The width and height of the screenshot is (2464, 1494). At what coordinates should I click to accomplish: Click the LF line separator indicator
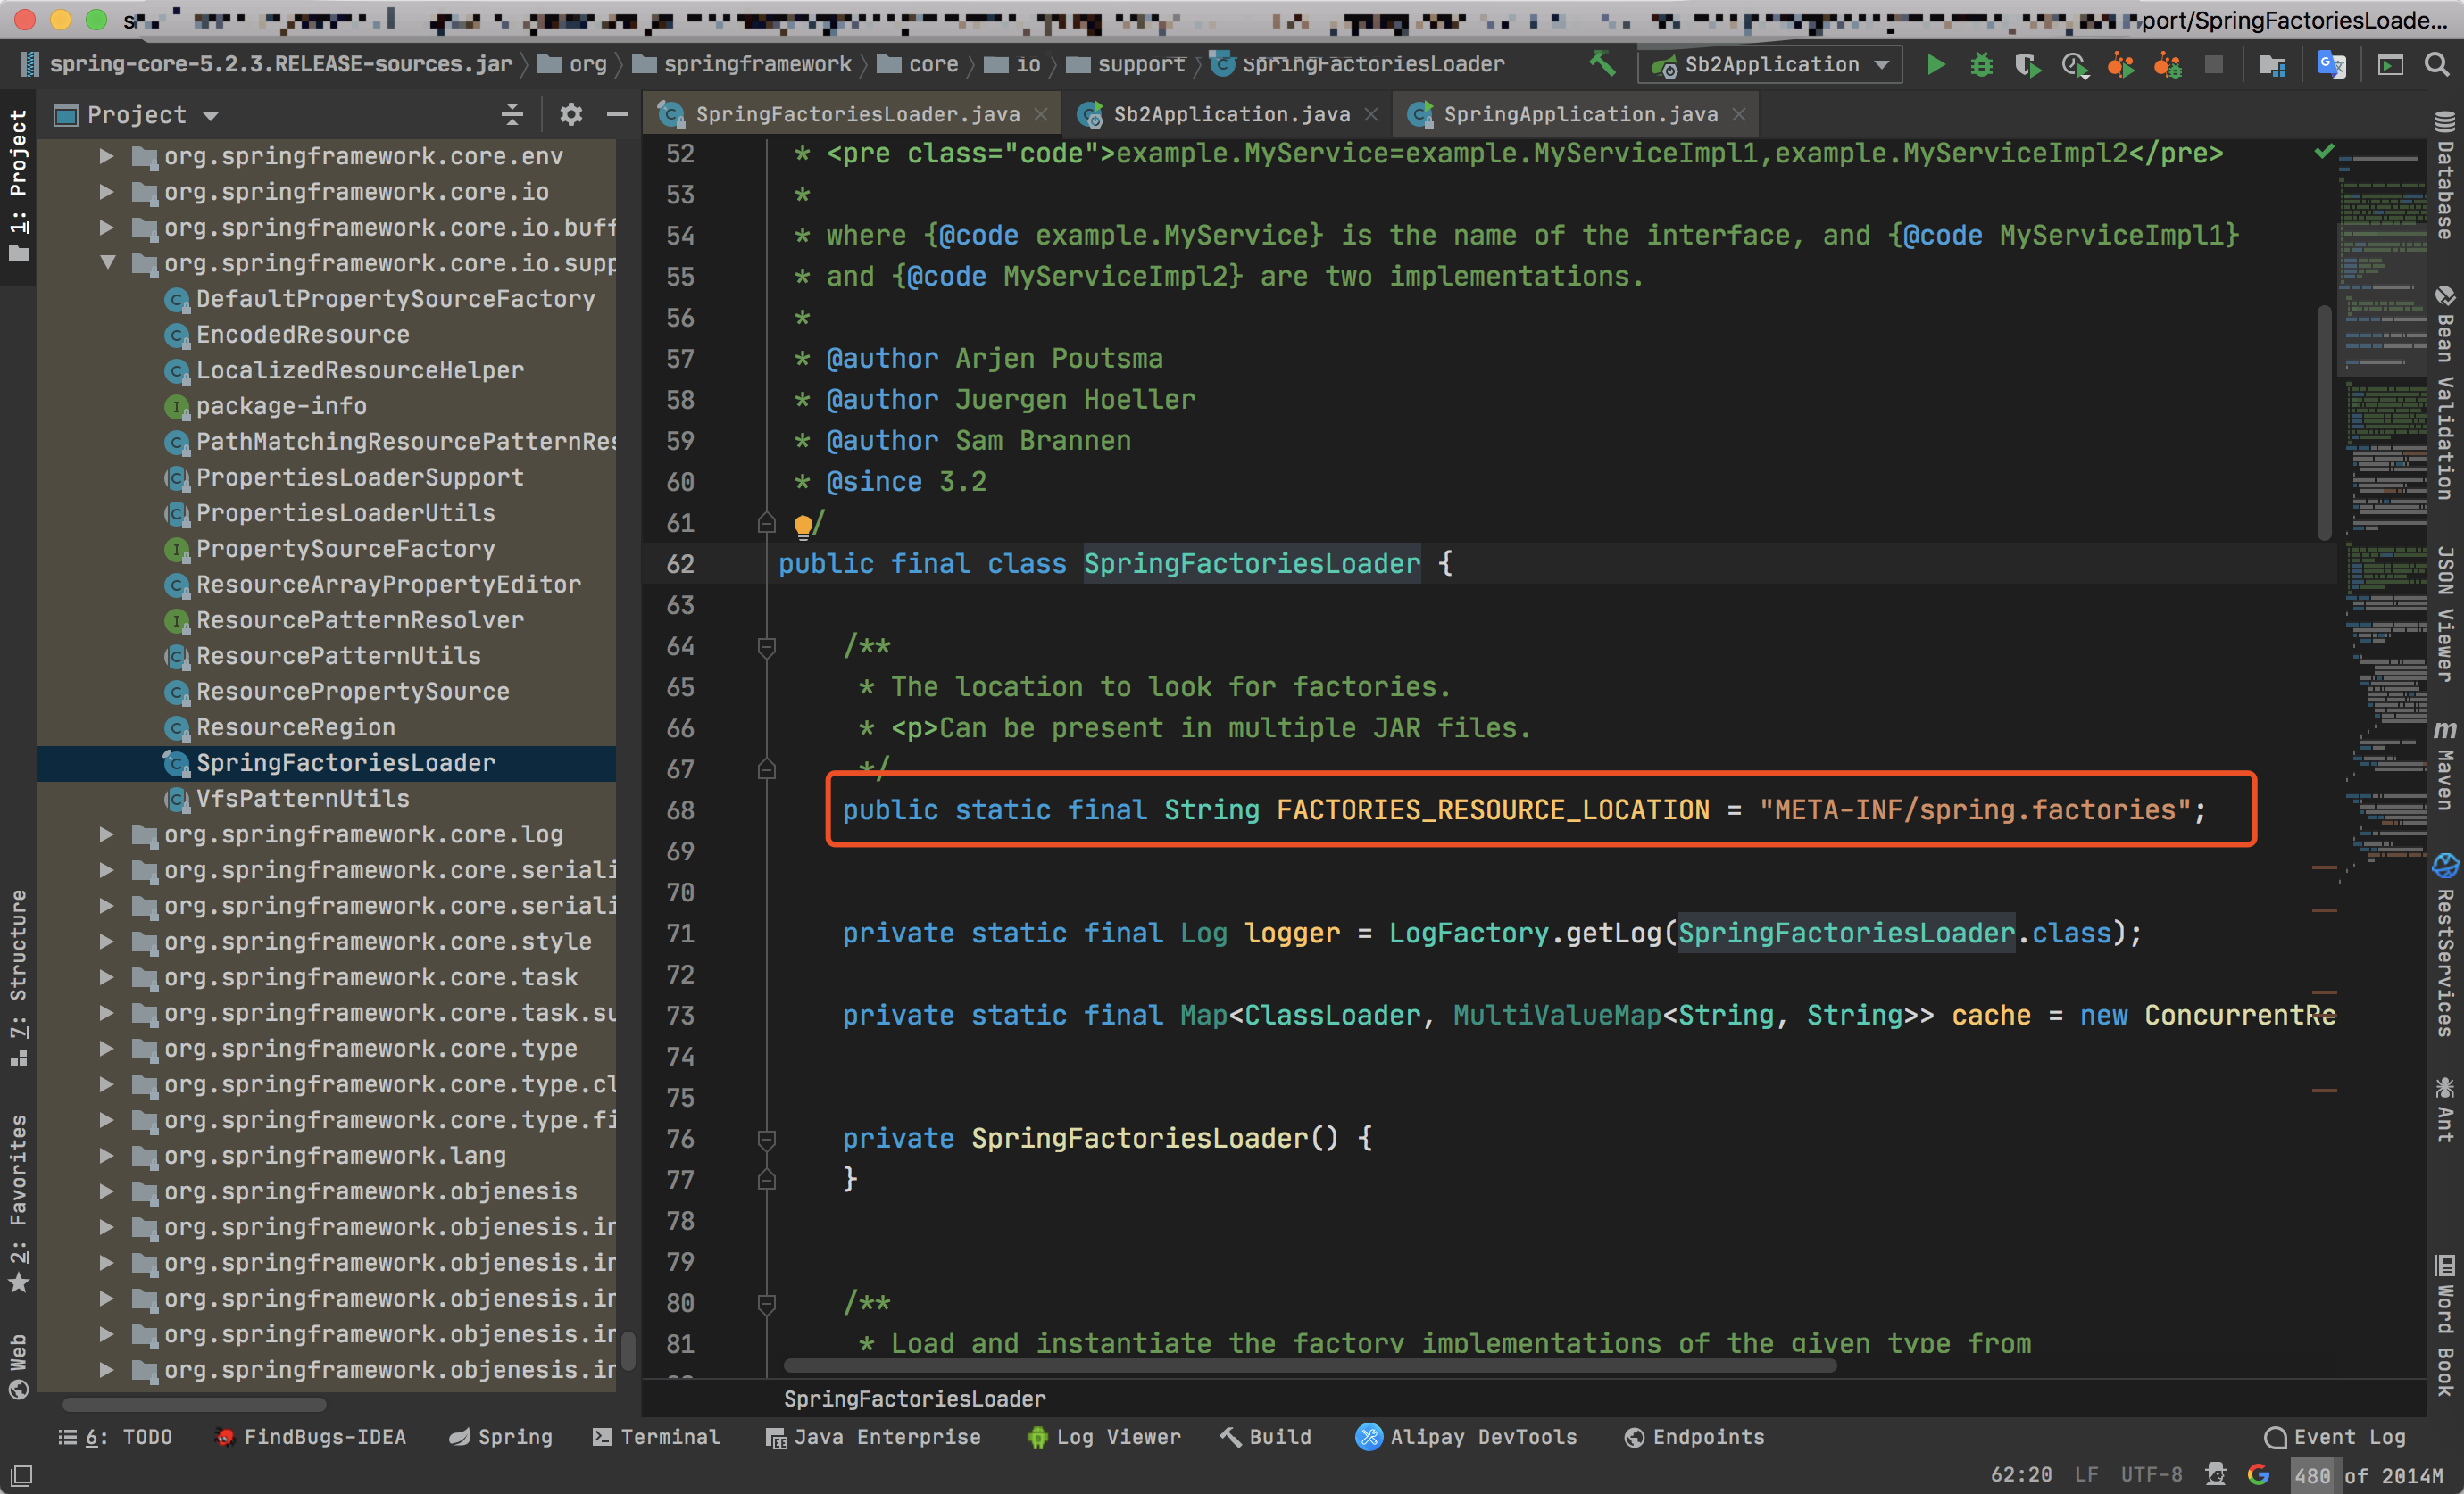(x=2086, y=1475)
